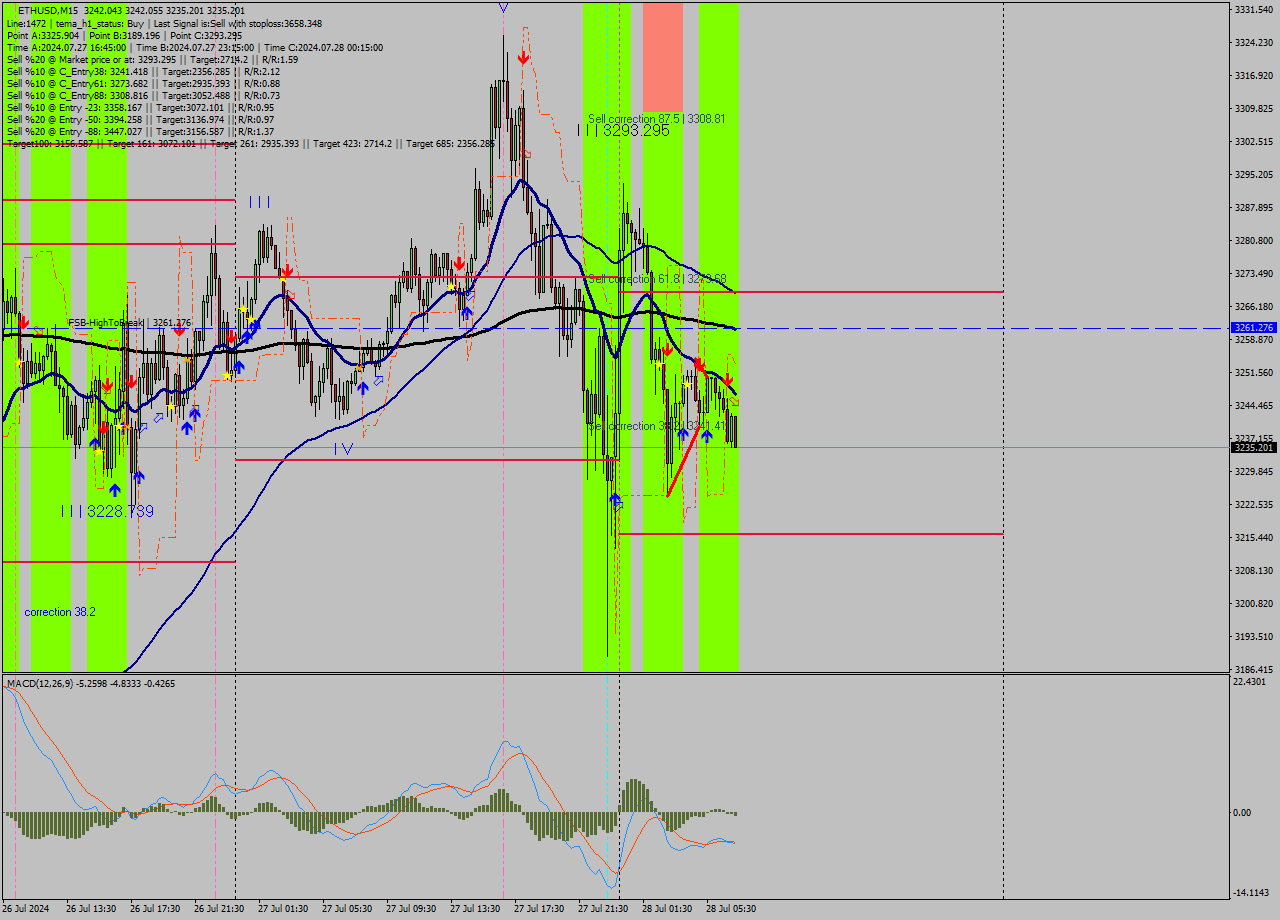
Task: Click the 3251.560 price axis value
Action: 1253,372
